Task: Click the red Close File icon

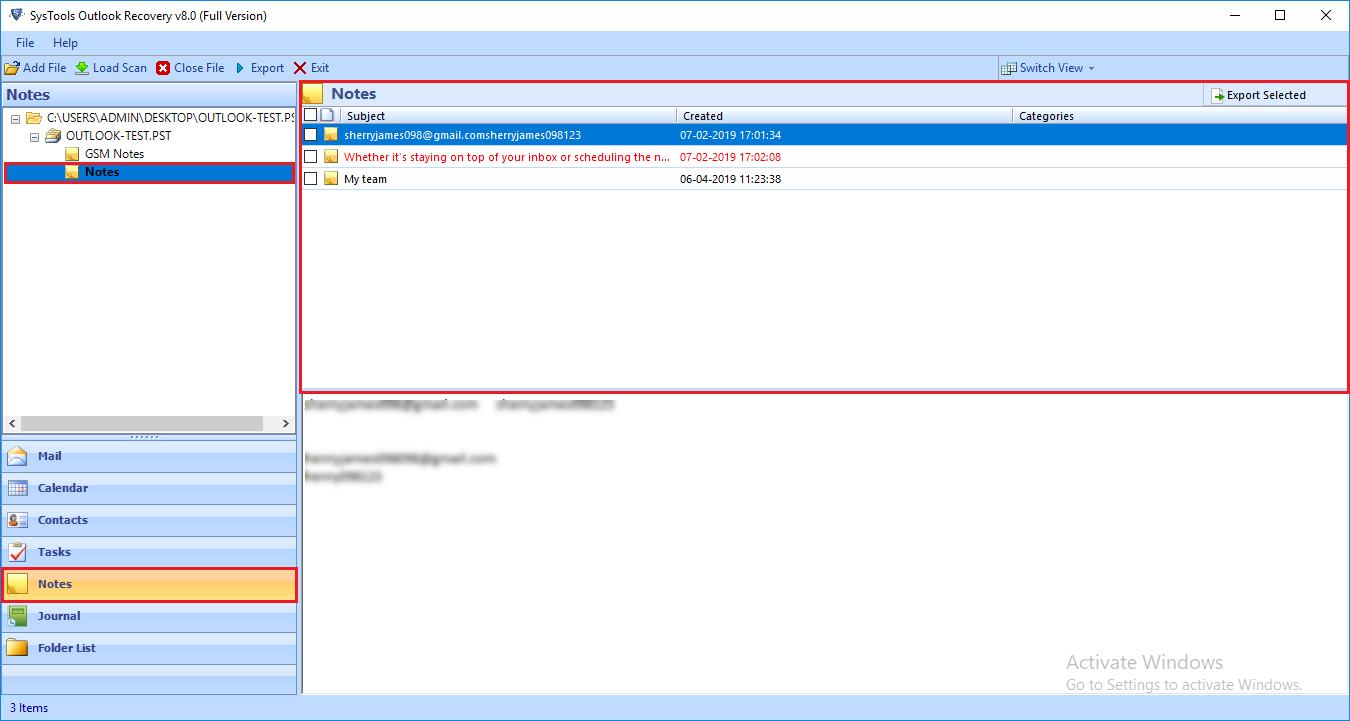Action: pyautogui.click(x=163, y=68)
